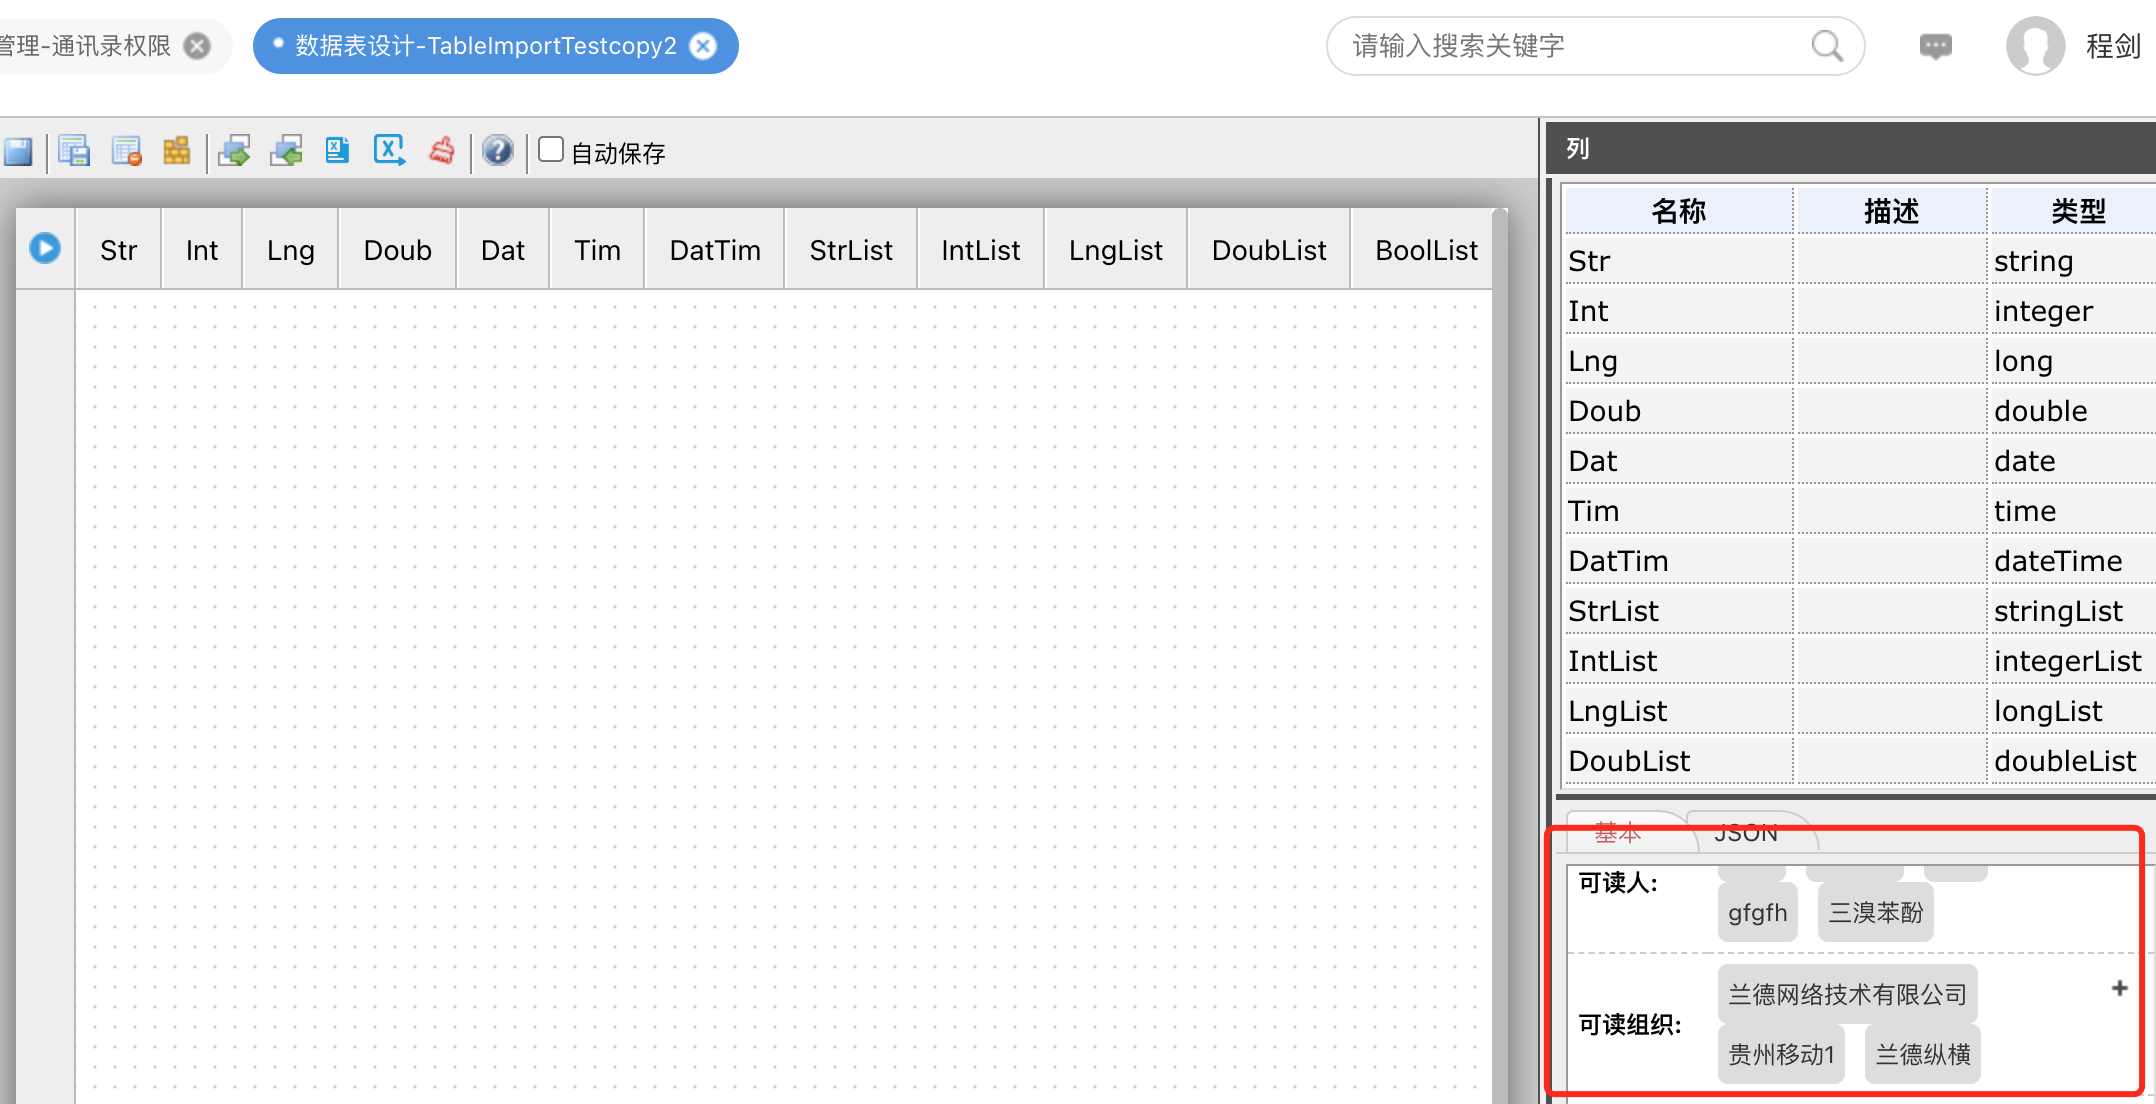The width and height of the screenshot is (2156, 1104).
Task: Click the Excel document template icon
Action: pyautogui.click(x=338, y=151)
